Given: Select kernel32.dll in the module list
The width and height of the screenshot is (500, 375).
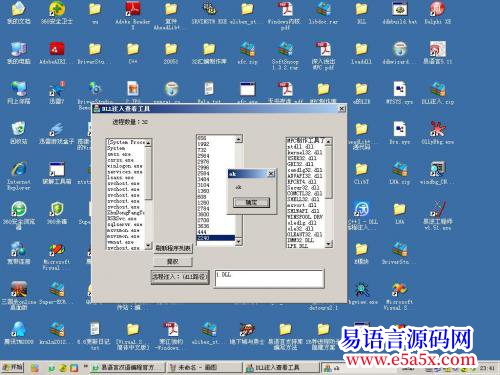Looking at the screenshot, I should (x=306, y=152).
